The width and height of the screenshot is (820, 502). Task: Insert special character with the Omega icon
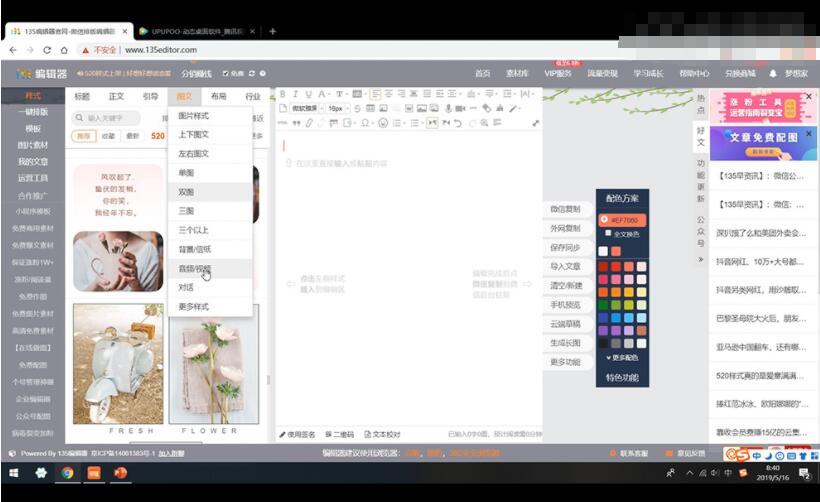(365, 123)
